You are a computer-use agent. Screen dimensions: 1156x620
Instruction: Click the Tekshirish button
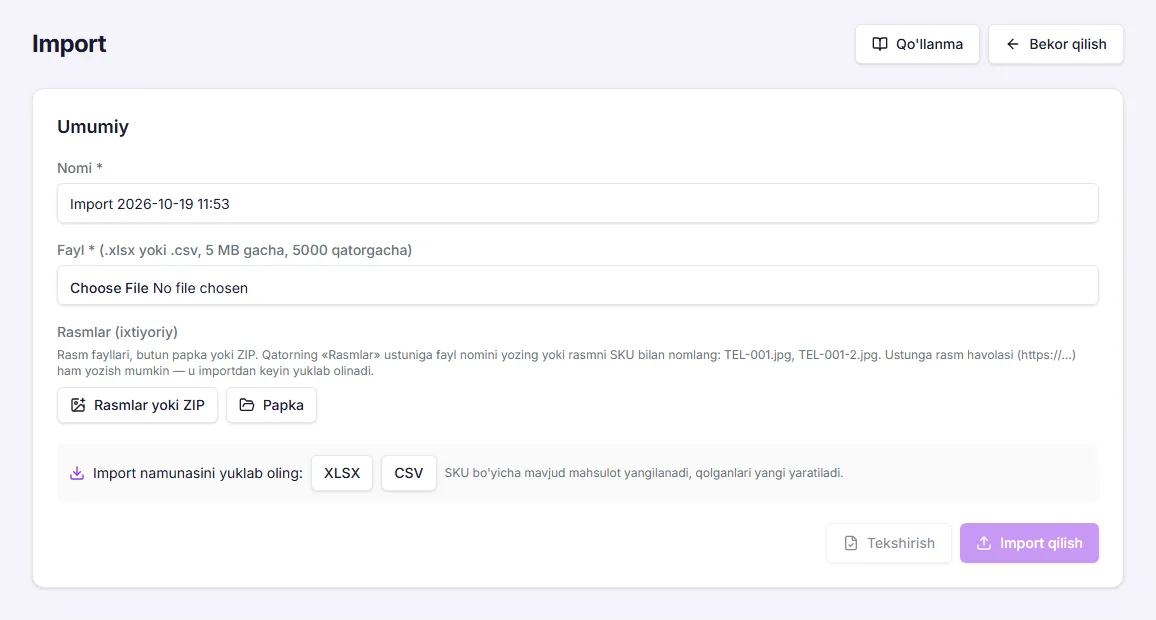pos(889,543)
